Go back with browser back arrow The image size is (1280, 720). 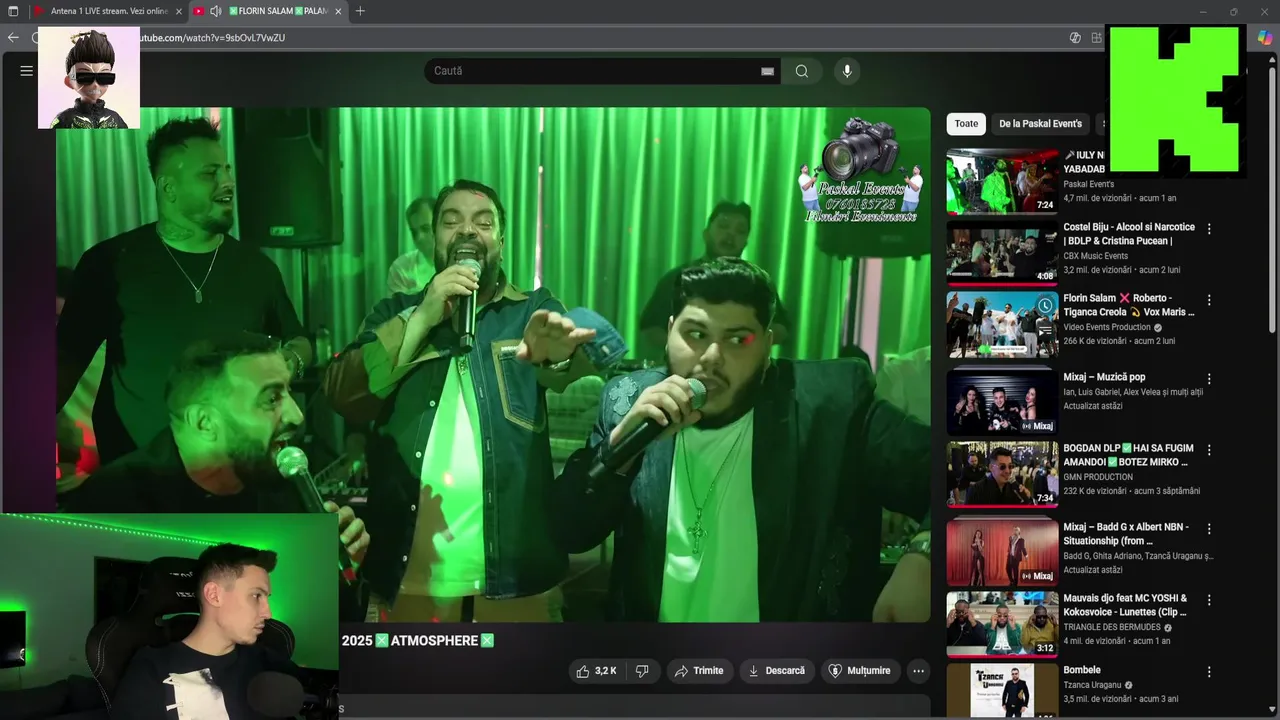point(13,37)
